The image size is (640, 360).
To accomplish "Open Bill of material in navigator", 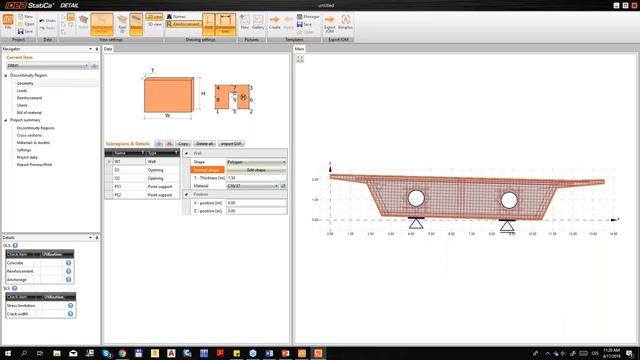I will (x=29, y=113).
